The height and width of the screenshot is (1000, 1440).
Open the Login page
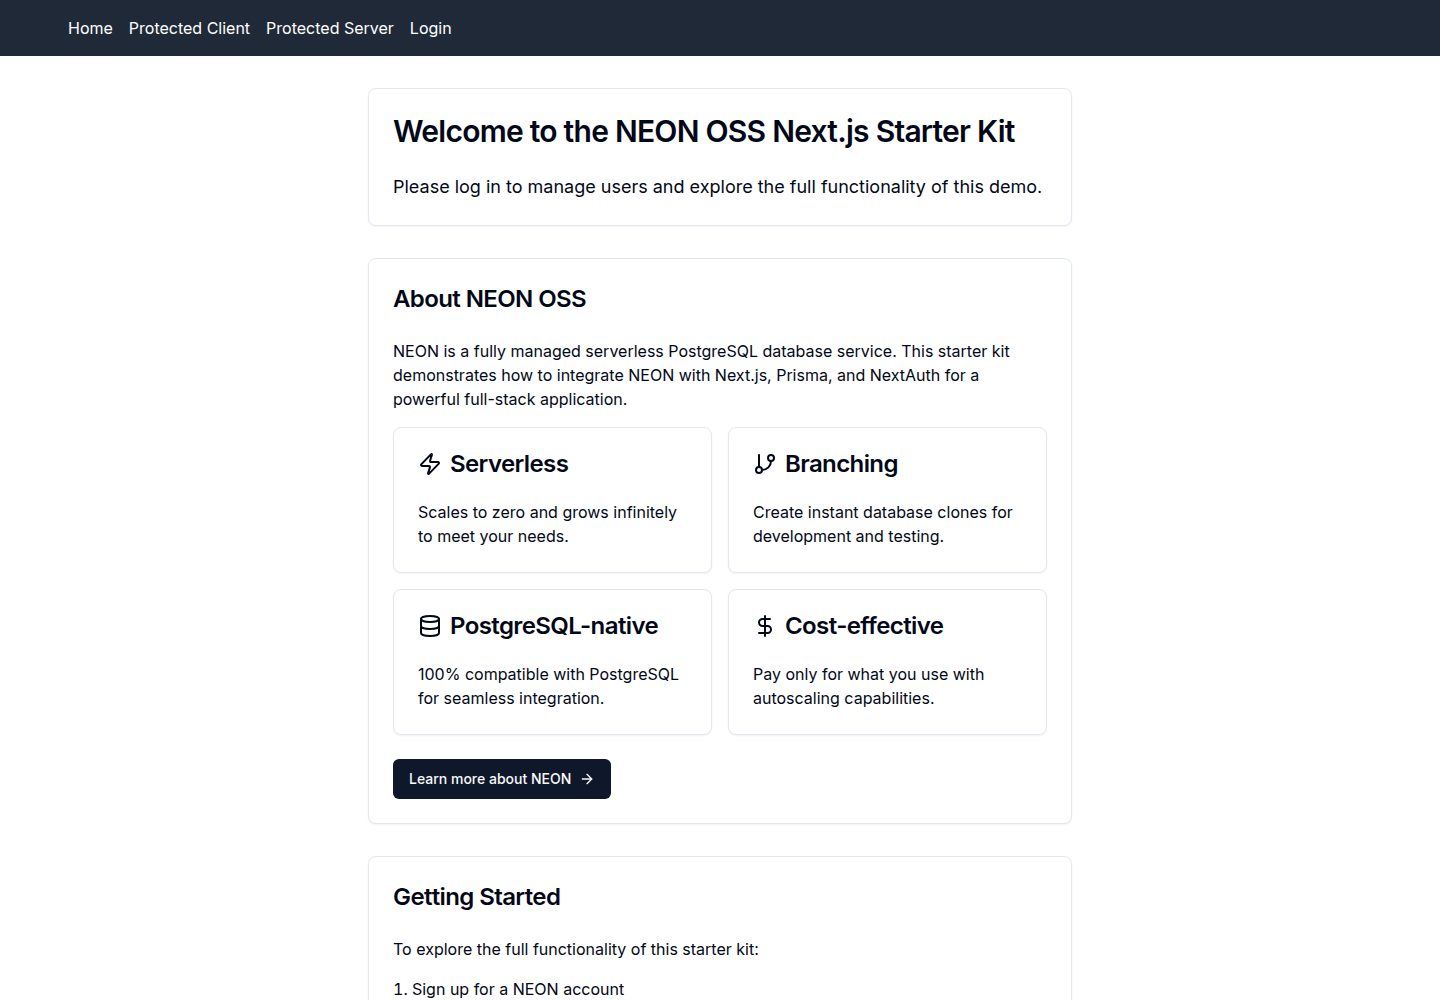point(430,28)
